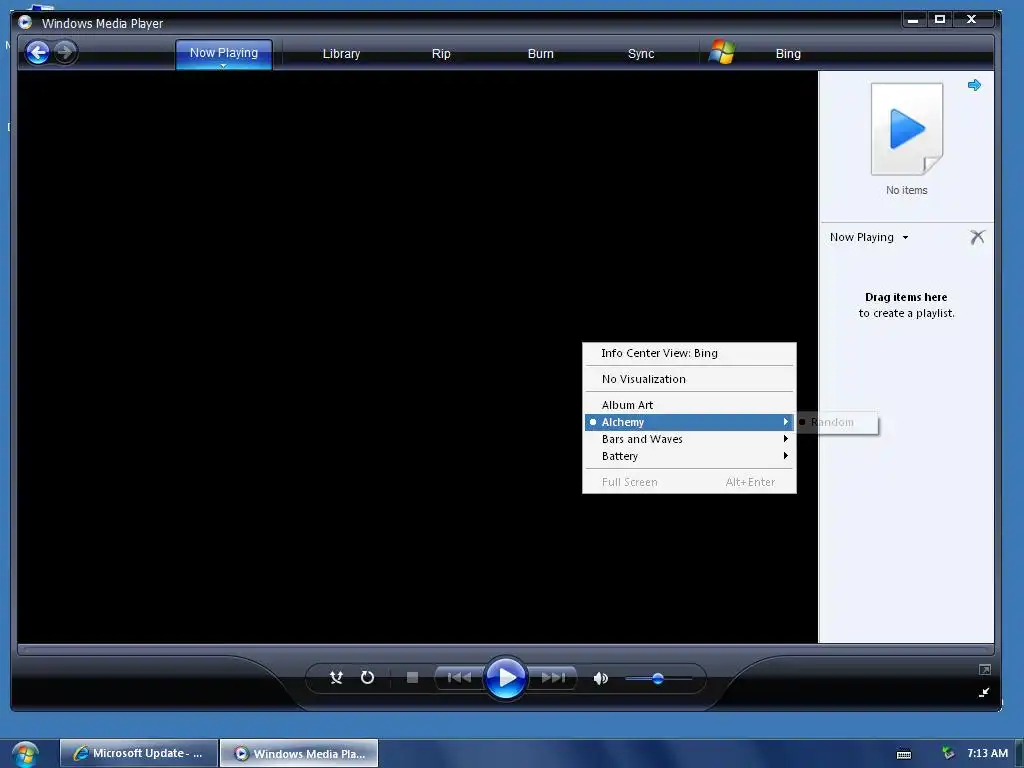Expand the Alchemy submenu arrow
Image resolution: width=1024 pixels, height=768 pixels.
(786, 423)
